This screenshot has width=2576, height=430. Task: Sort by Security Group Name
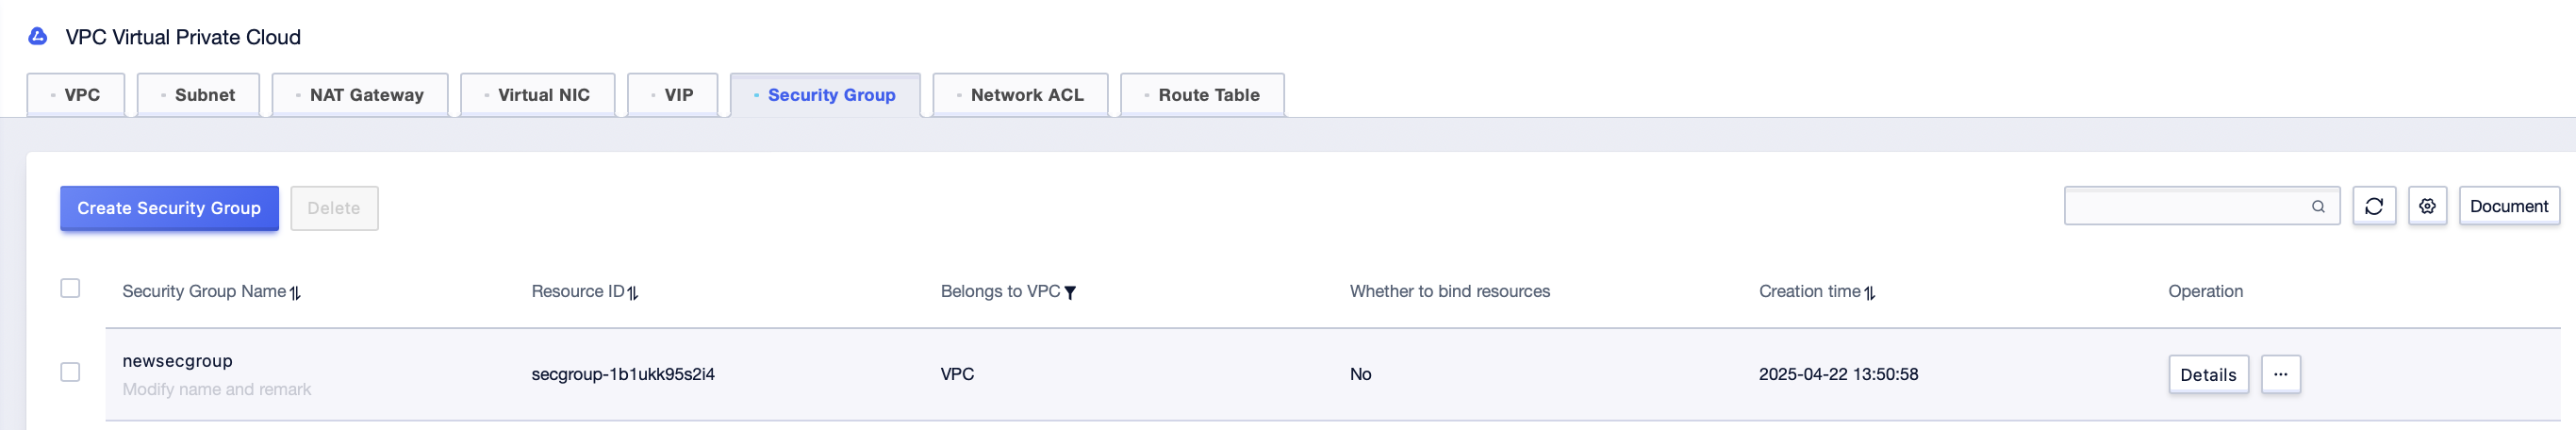pos(295,293)
